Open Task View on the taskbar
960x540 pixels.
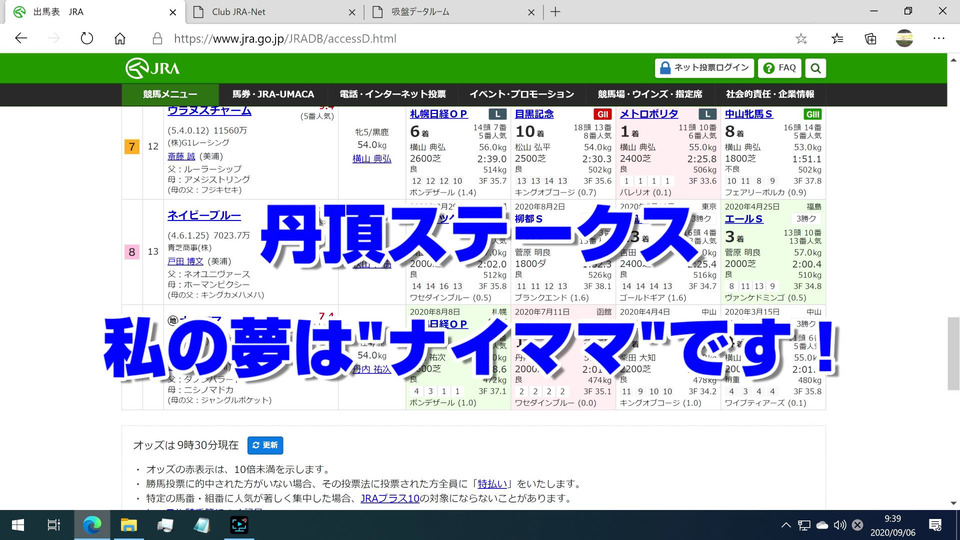click(54, 525)
